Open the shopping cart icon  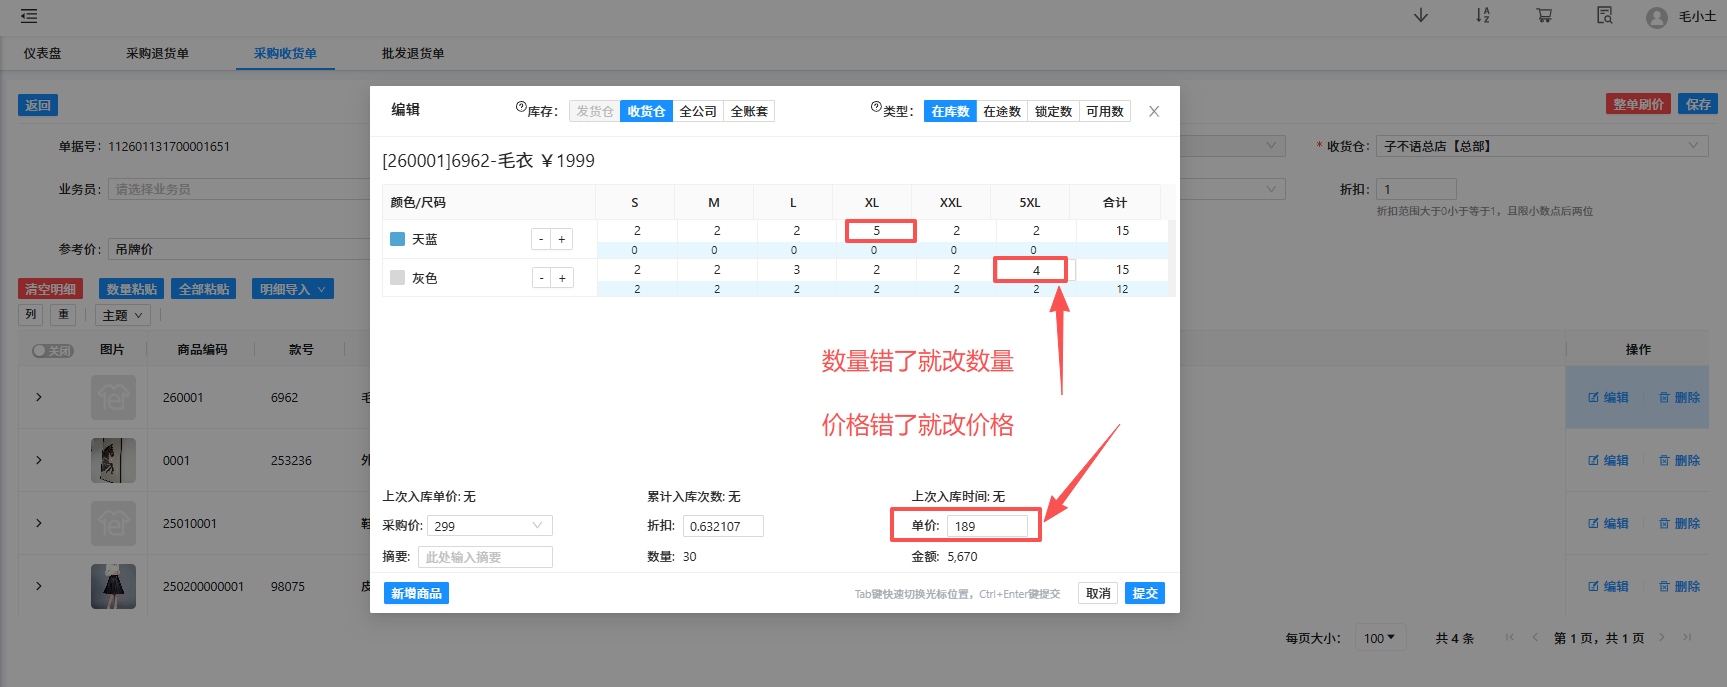(1544, 16)
